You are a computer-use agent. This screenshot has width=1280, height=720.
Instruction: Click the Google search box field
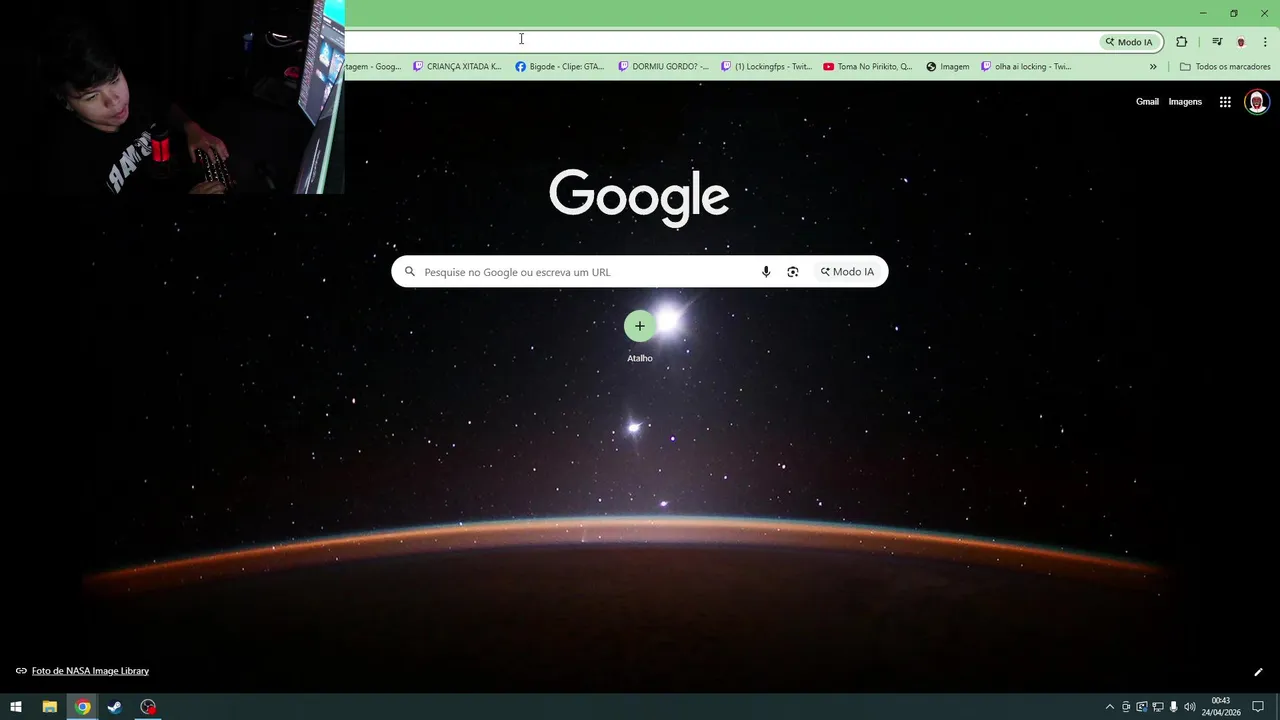(x=639, y=272)
